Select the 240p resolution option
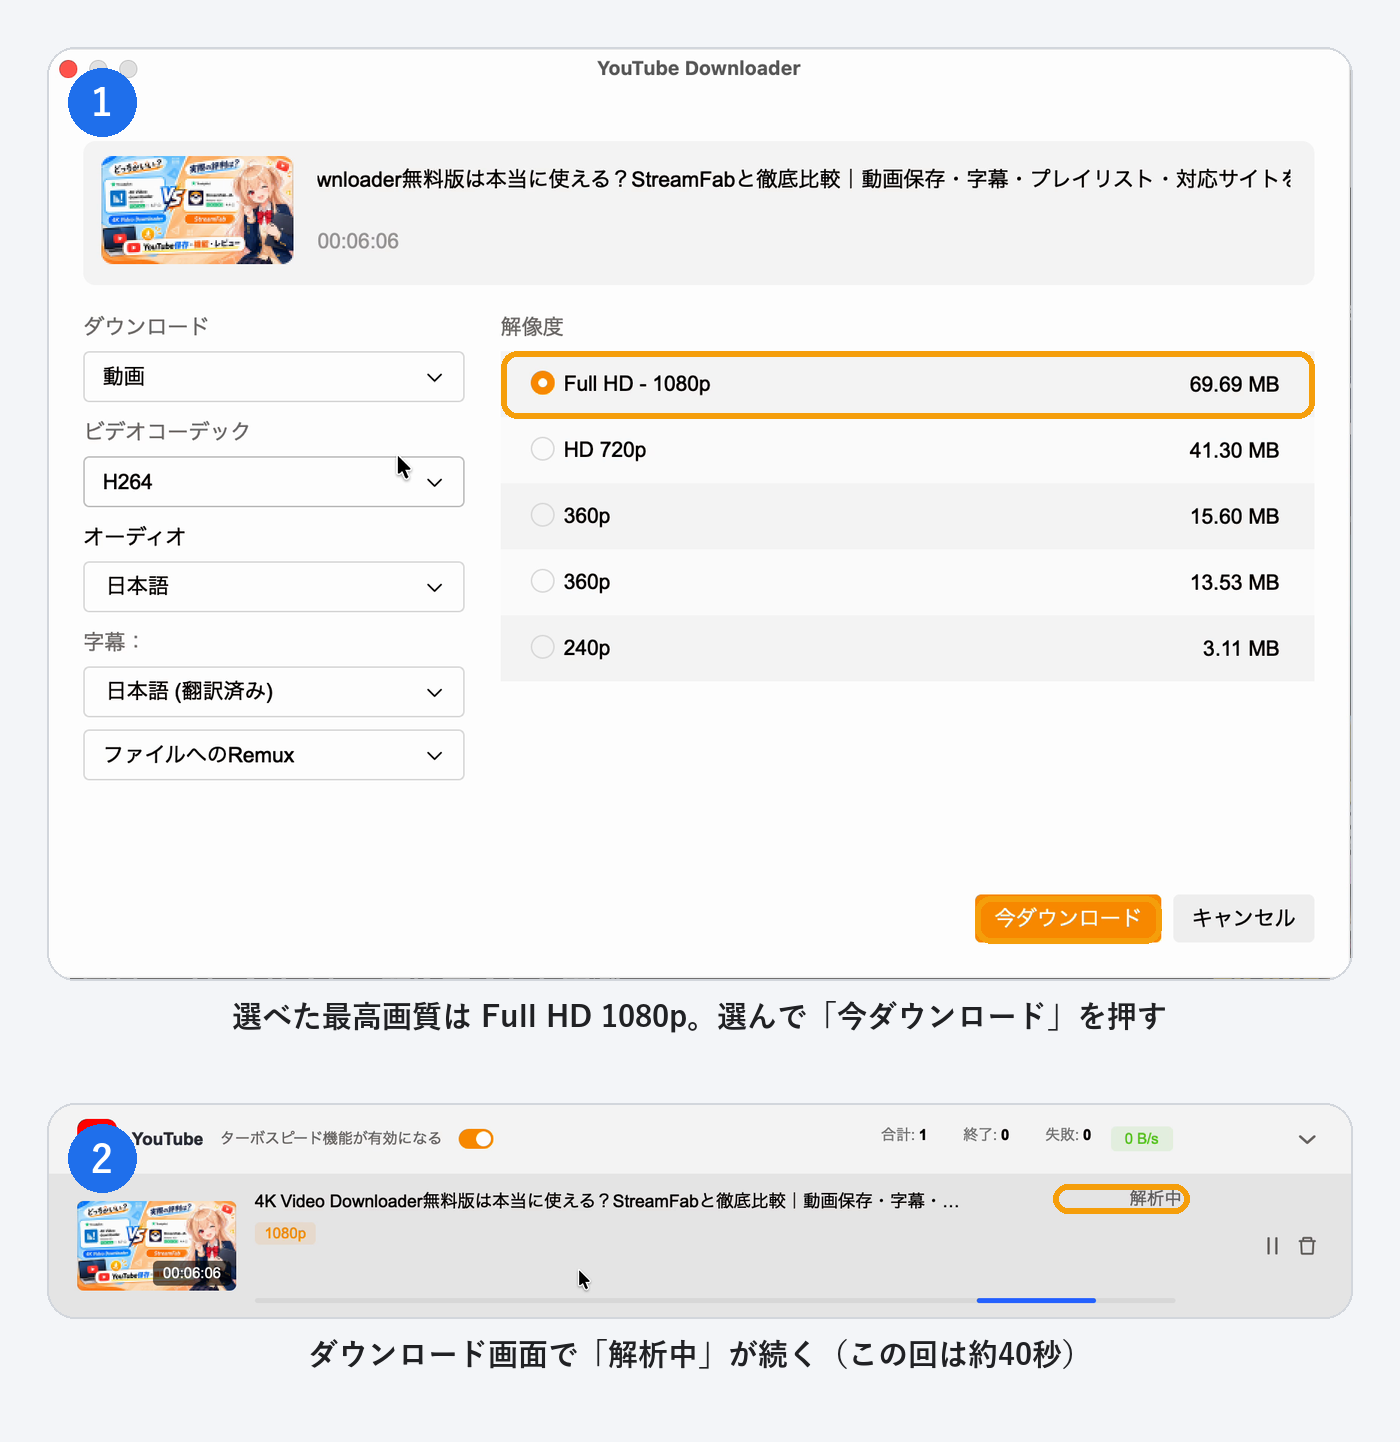Screen dimensions: 1400x1442 pyautogui.click(x=907, y=648)
